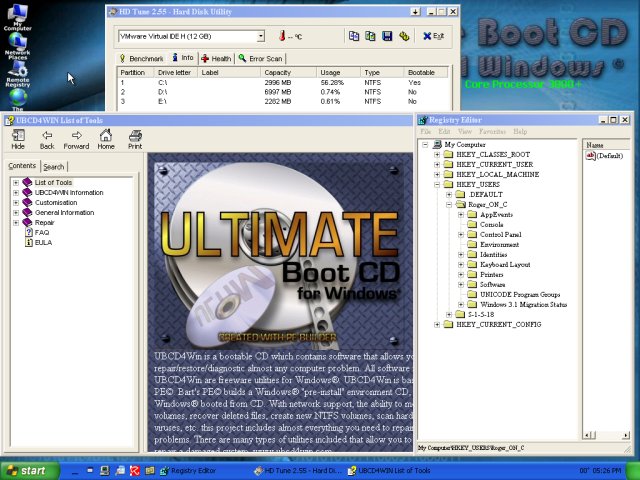Select partition row with drive C:\

point(282,82)
